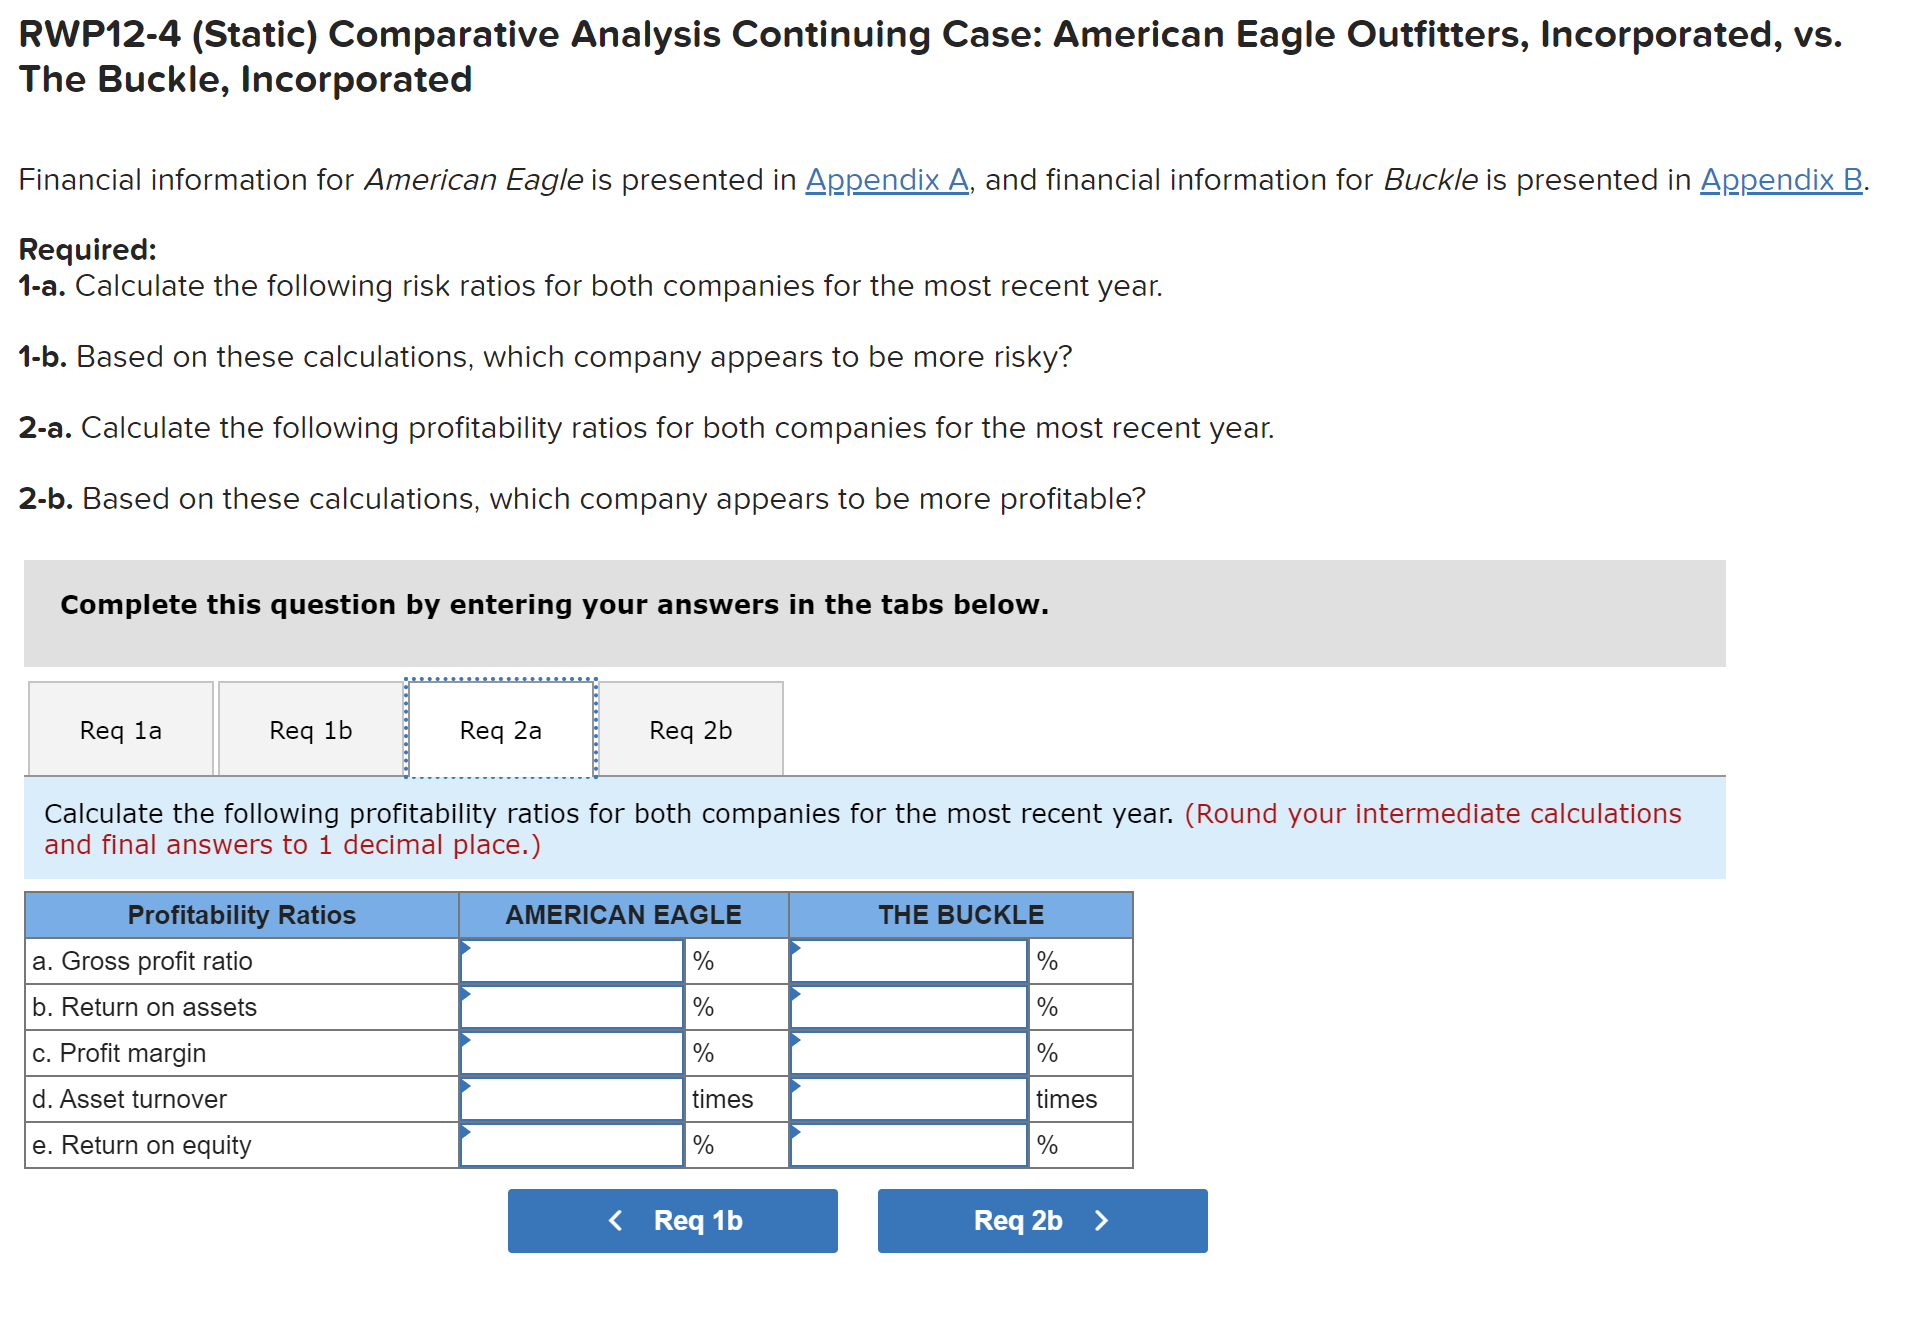
Task: Click the previous Req 1b navigation button
Action: 672,1220
